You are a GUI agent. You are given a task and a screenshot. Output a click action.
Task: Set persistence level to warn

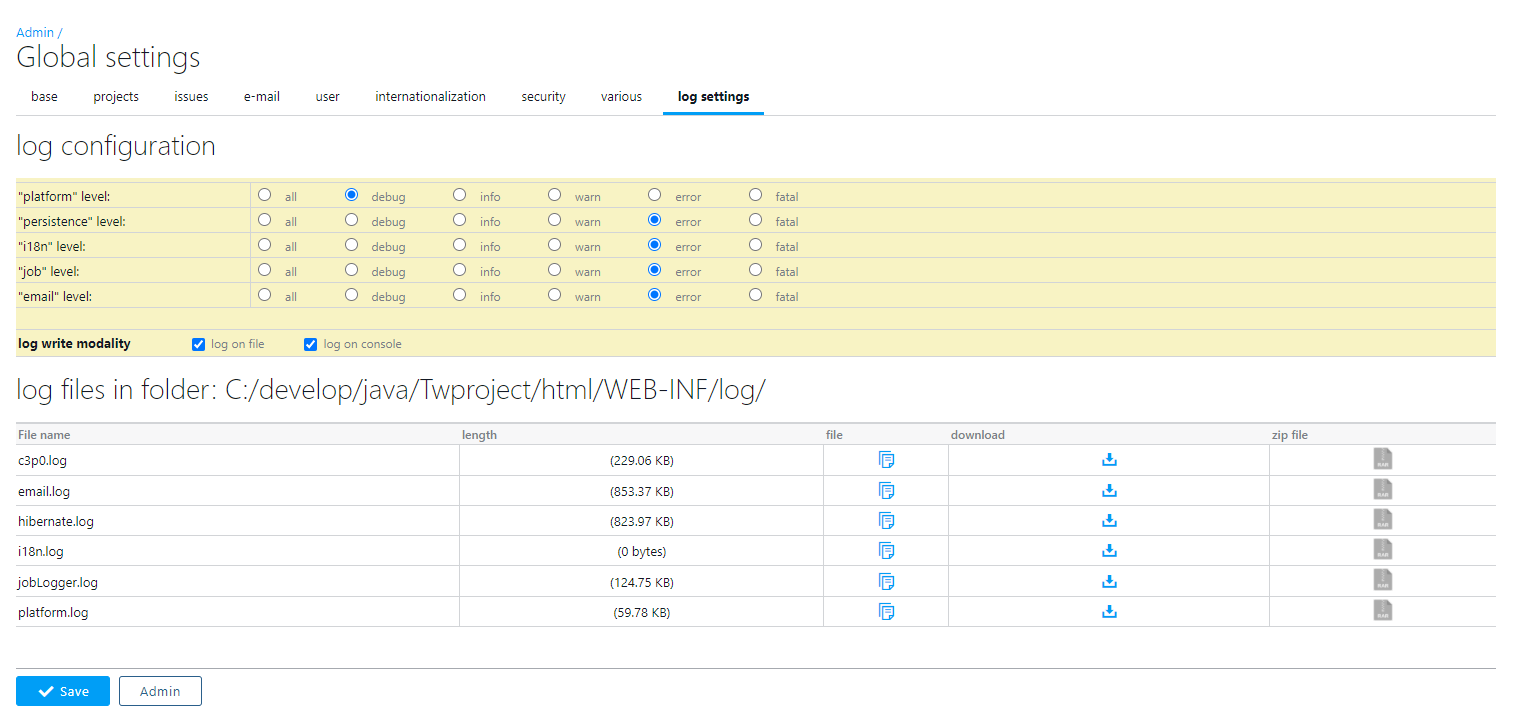tap(554, 220)
